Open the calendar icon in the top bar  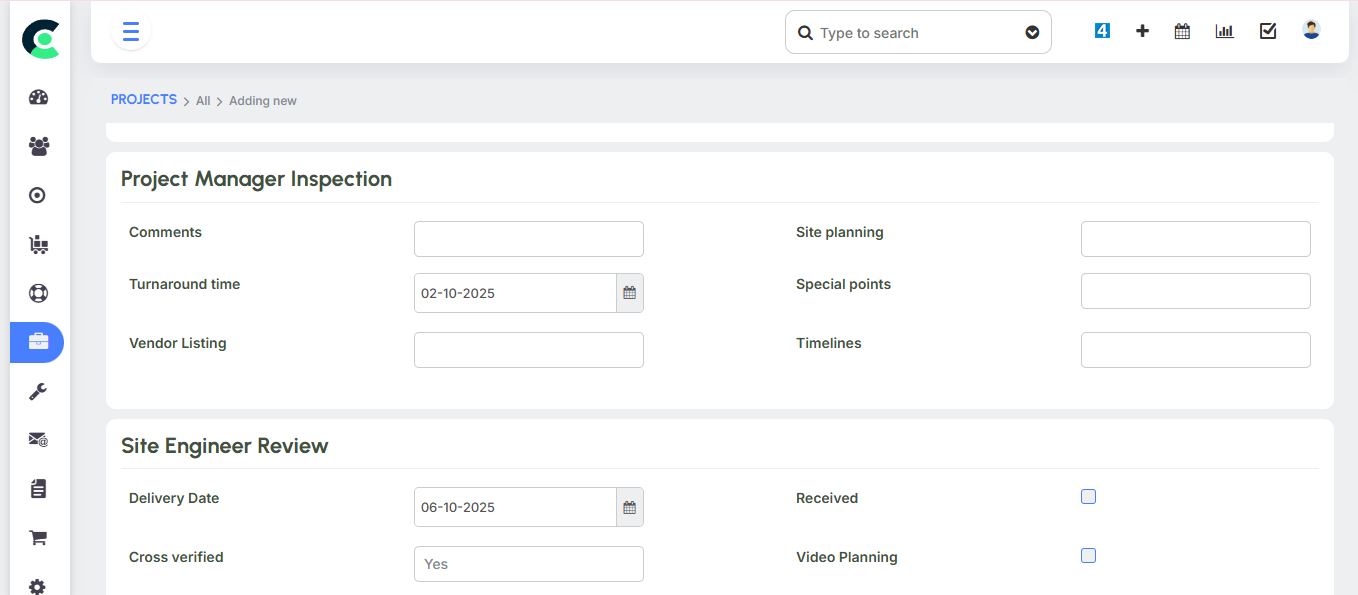(1181, 30)
